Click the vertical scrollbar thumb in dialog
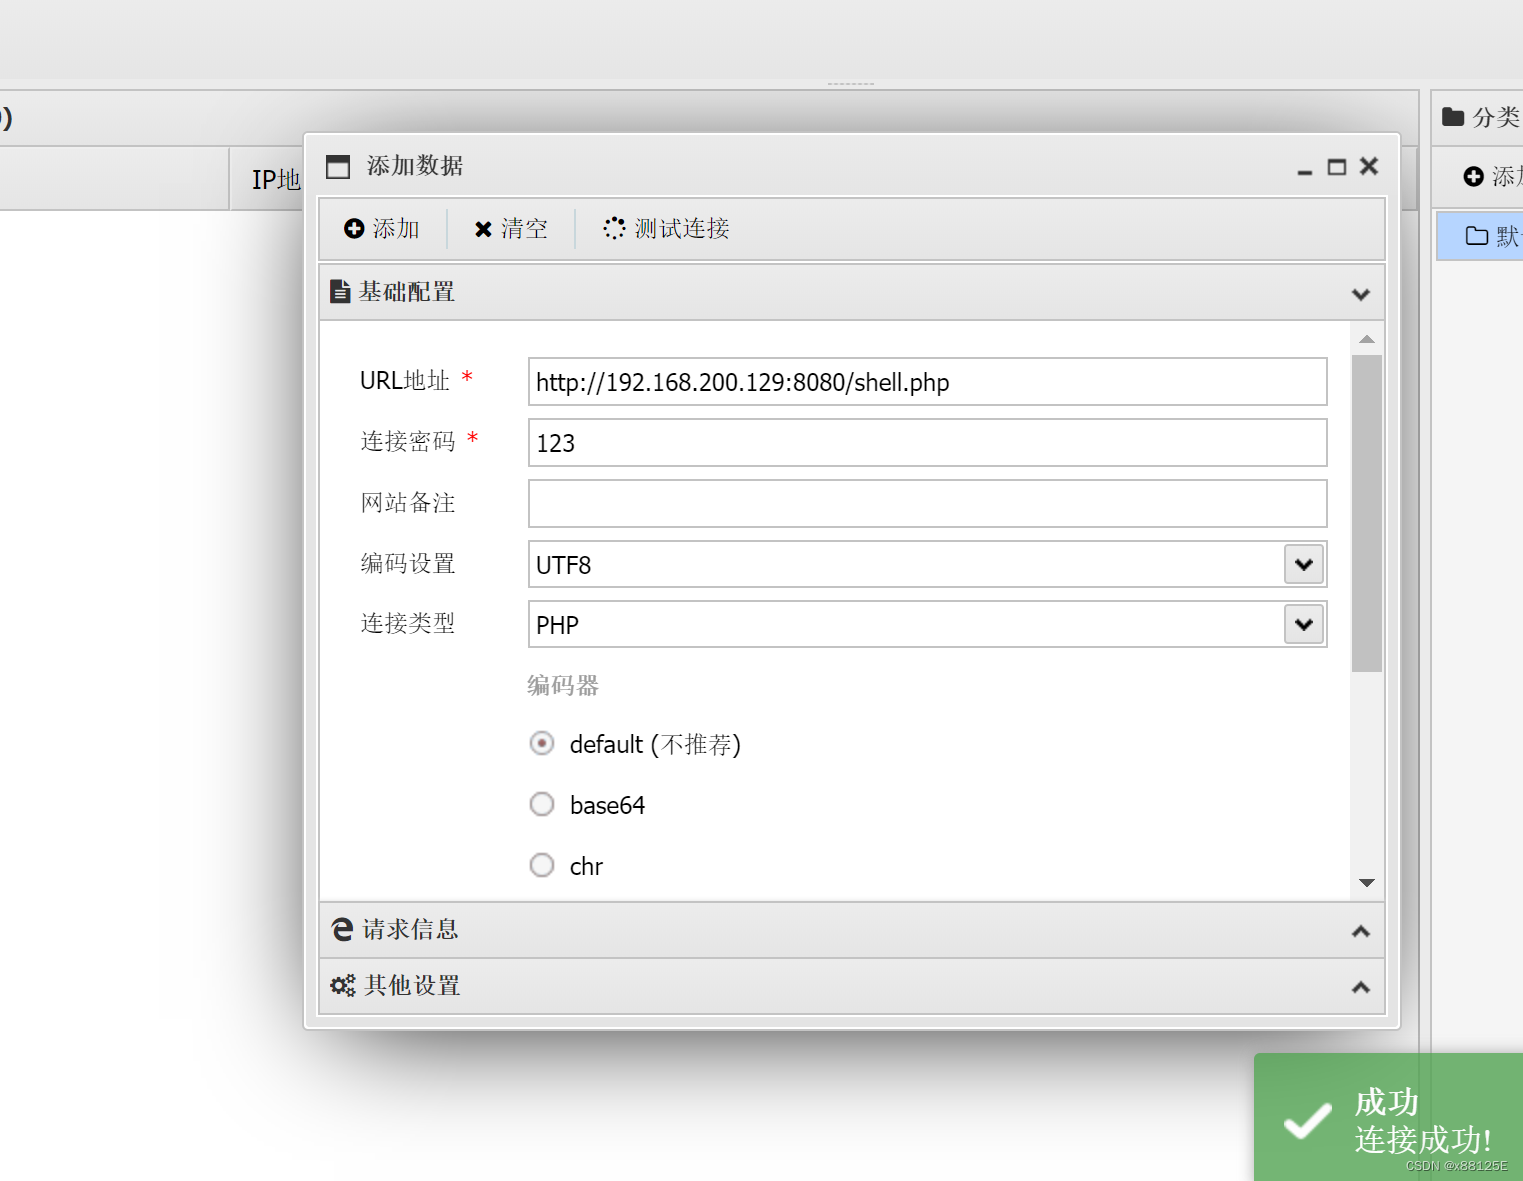Image resolution: width=1523 pixels, height=1181 pixels. [1367, 513]
